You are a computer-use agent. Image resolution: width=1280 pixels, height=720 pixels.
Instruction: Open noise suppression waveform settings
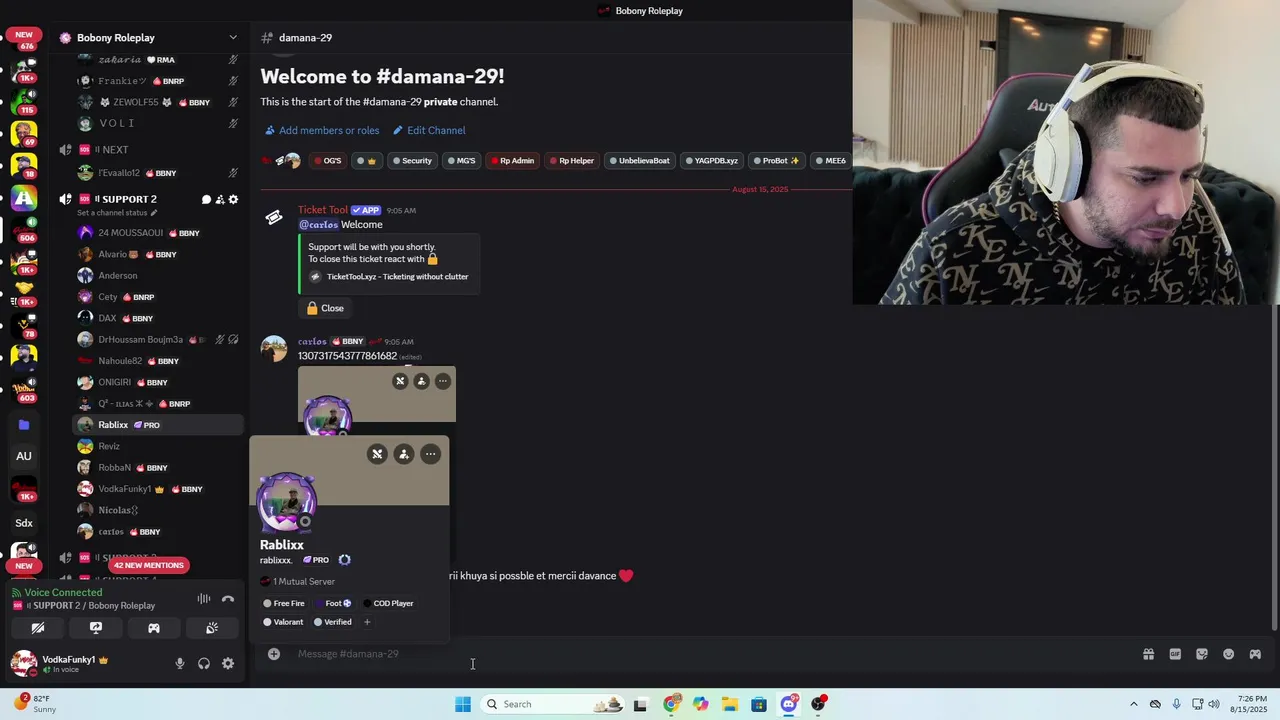[204, 599]
